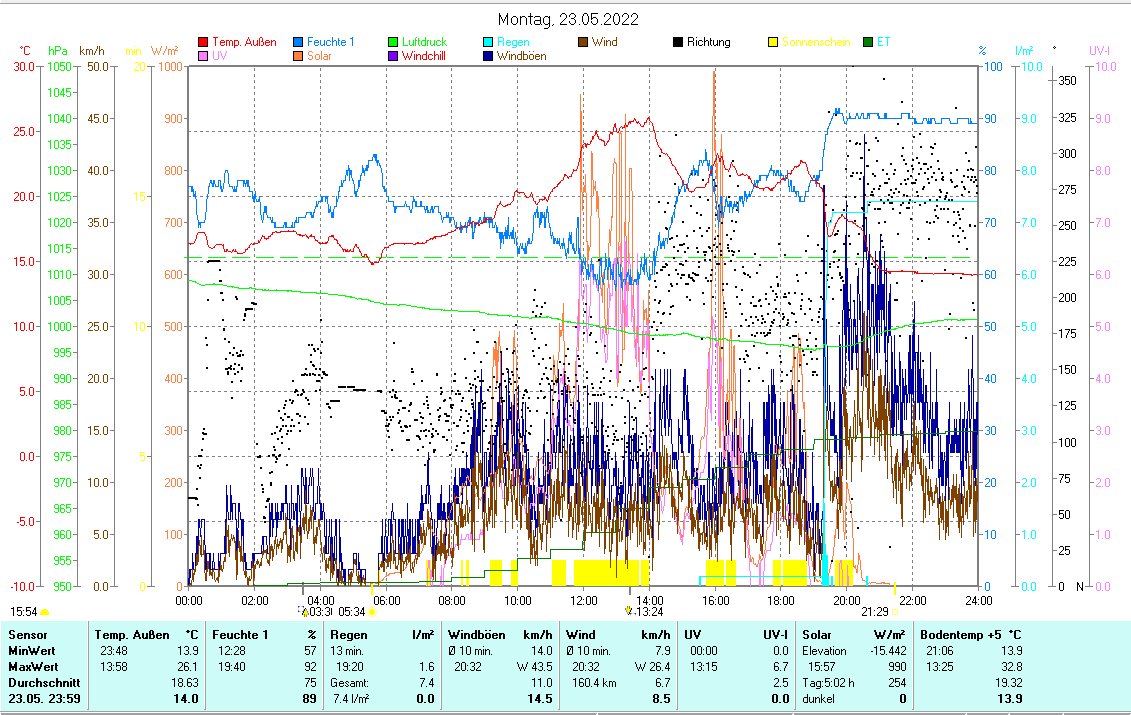This screenshot has height=715, width=1131.
Task: Click the cyan Regen legend swatch
Action: [x=487, y=43]
